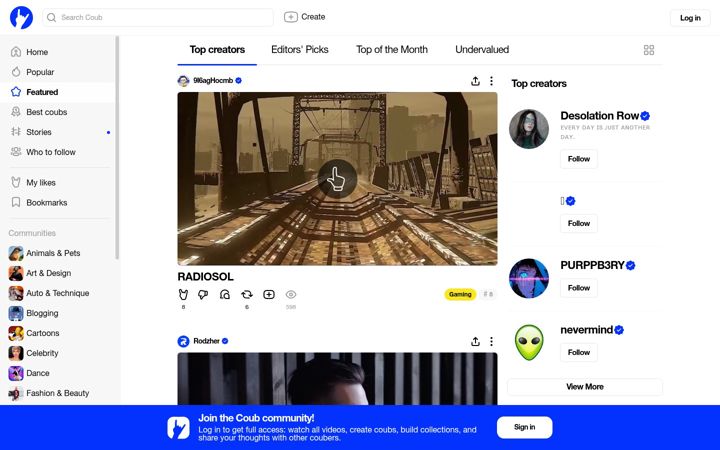Open the PURPPB3RY avatar

pos(529,278)
